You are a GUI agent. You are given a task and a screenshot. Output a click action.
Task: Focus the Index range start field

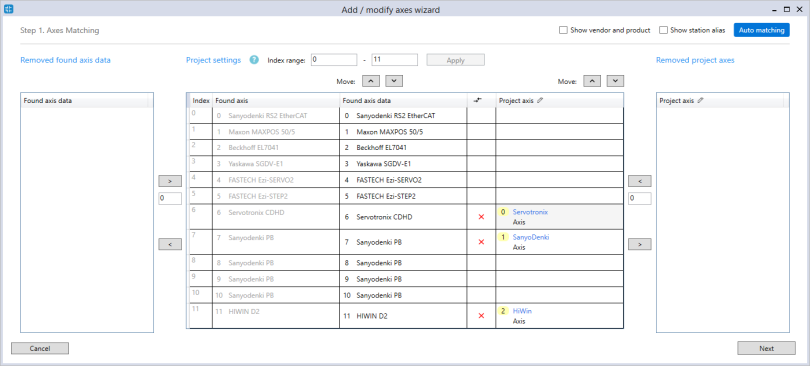[x=334, y=60]
